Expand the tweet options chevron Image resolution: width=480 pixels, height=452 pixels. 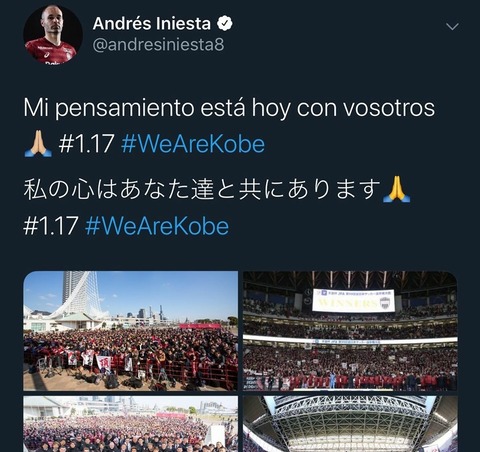pyautogui.click(x=452, y=27)
